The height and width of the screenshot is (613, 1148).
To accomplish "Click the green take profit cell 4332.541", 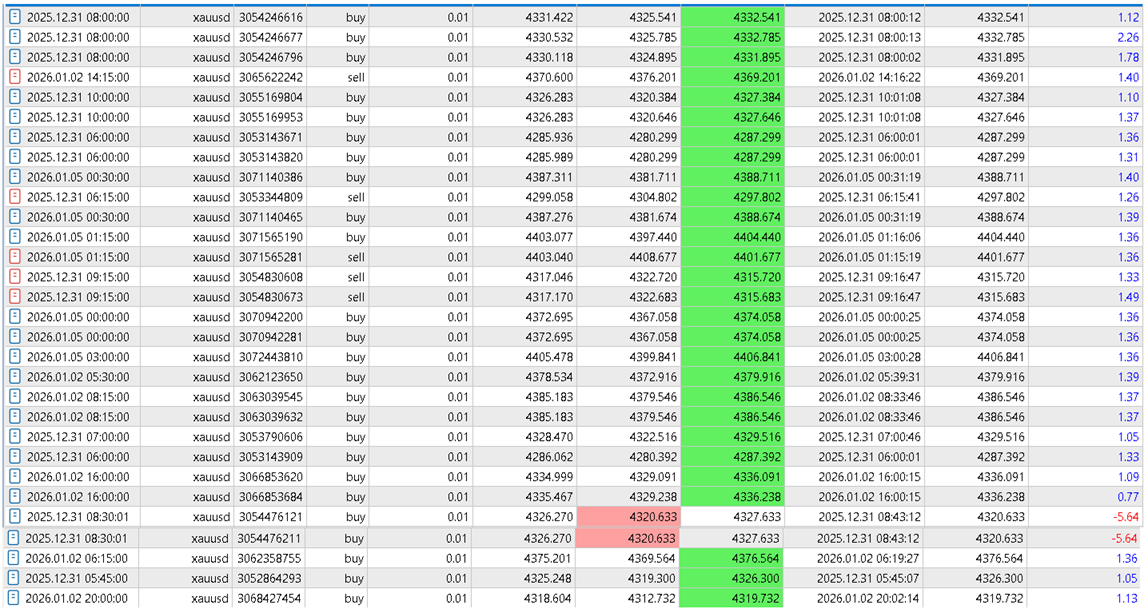I will pos(732,17).
